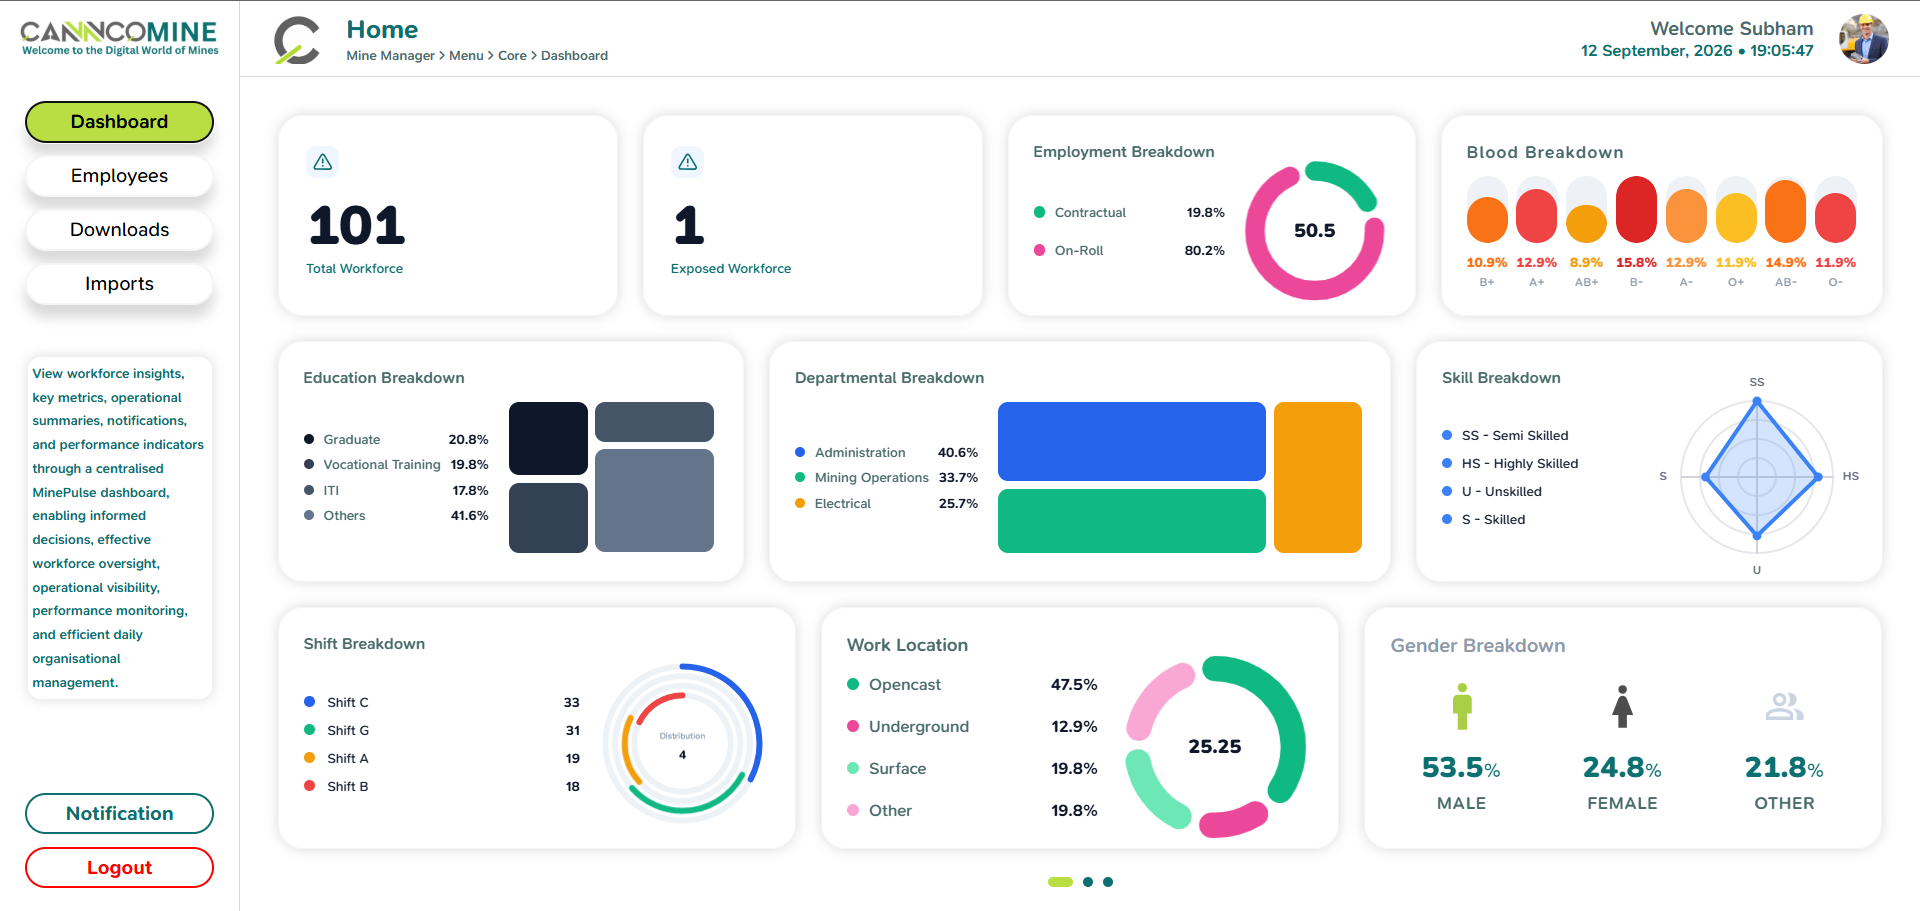Open the Downloads page
1920x911 pixels.
(119, 230)
